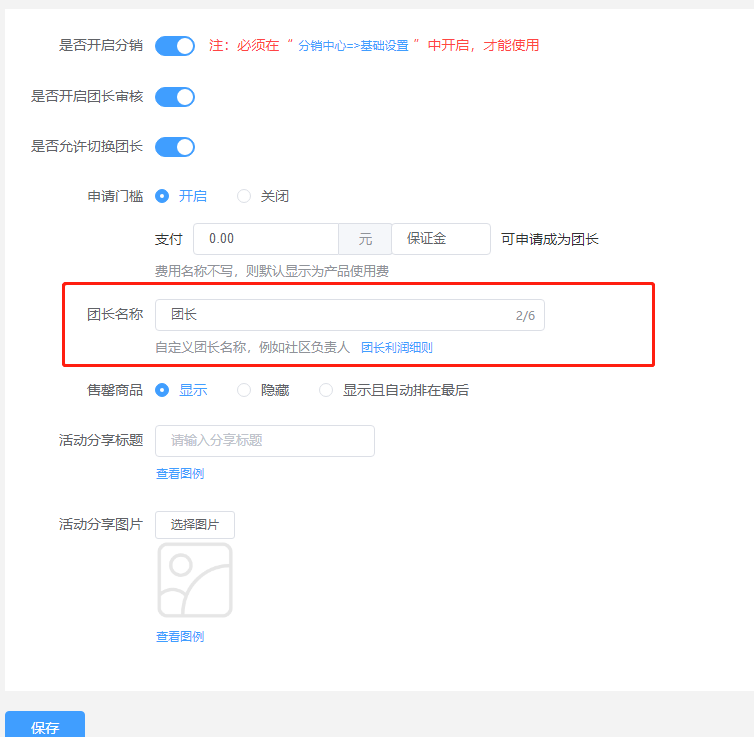Click 查看图例 under share title field
The width and height of the screenshot is (754, 737).
(180, 474)
